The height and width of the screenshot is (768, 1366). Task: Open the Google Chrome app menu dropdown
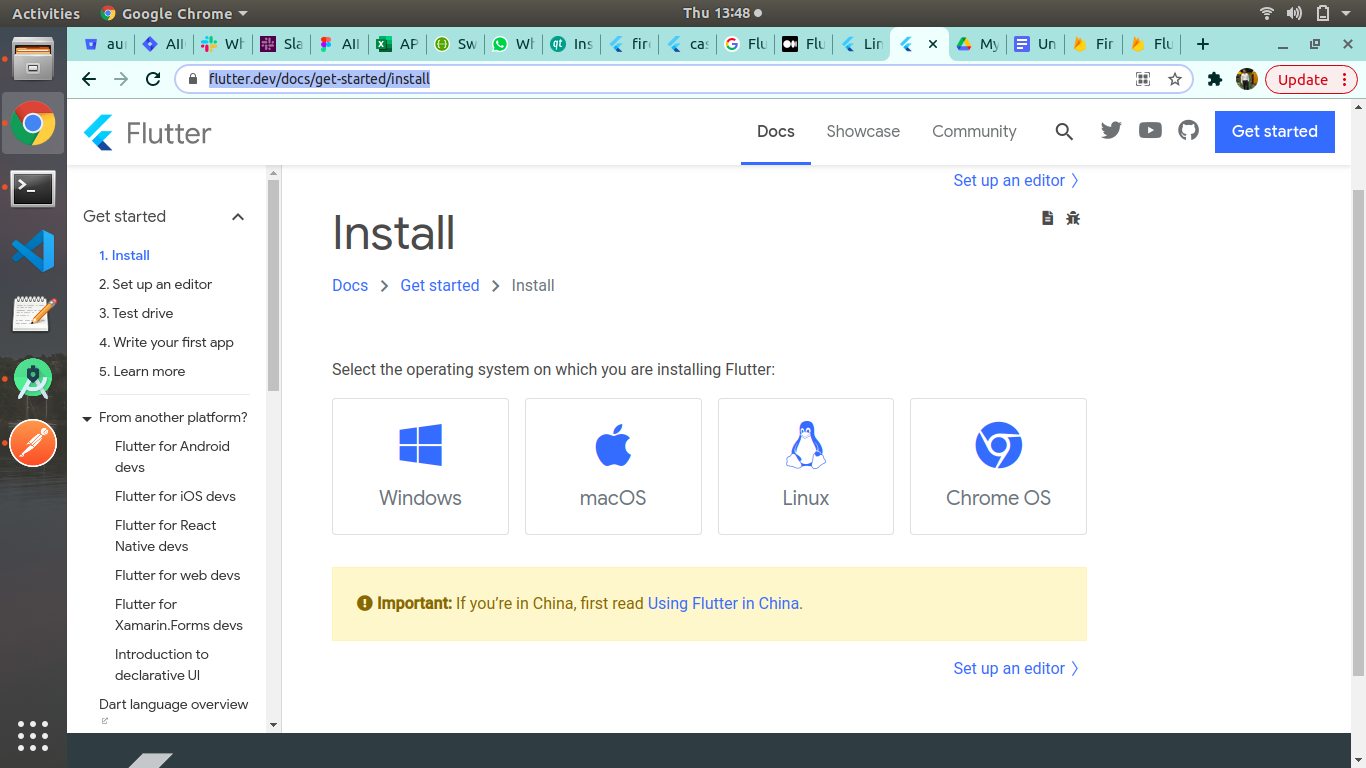174,14
